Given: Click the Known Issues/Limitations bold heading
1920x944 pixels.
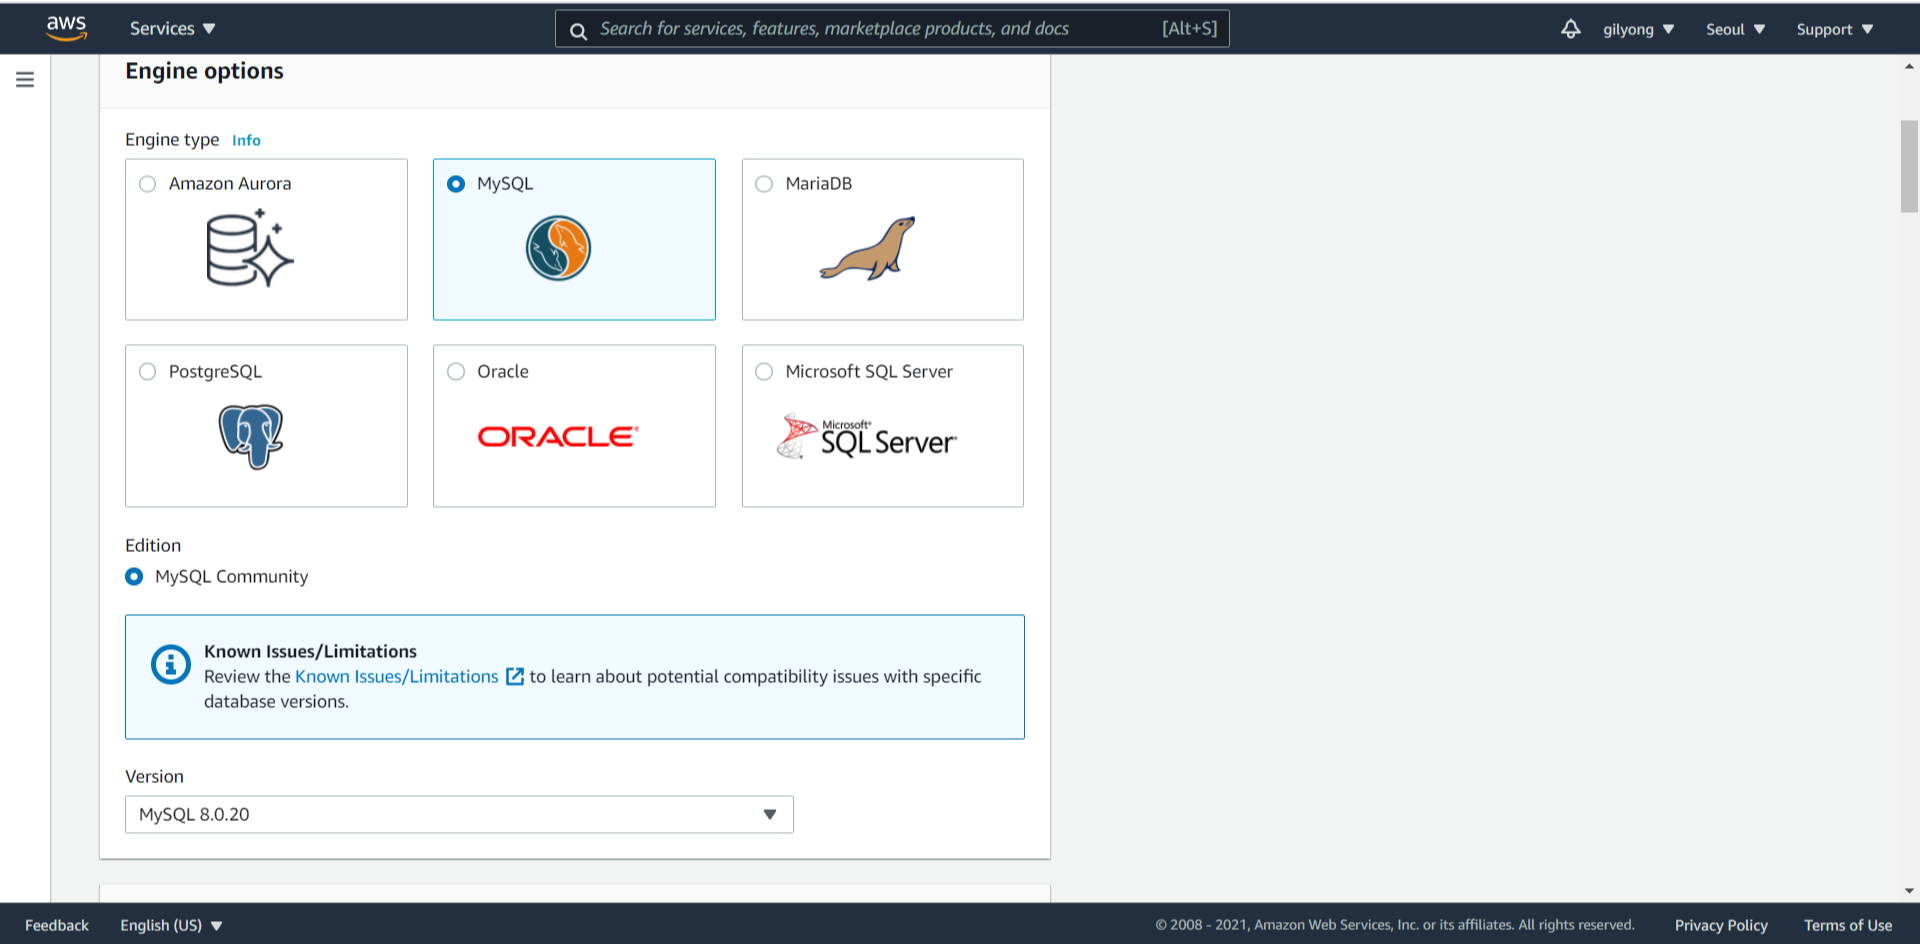Looking at the screenshot, I should [310, 651].
